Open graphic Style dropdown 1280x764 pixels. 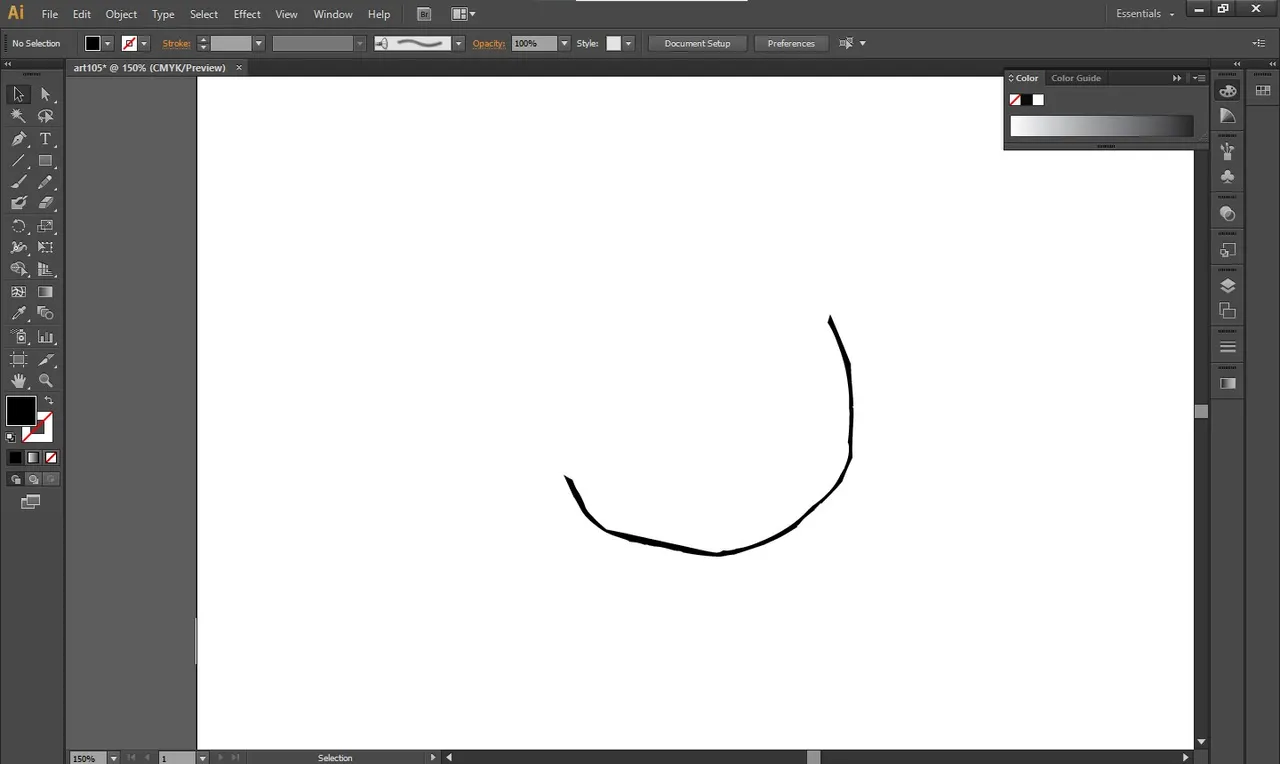[628, 43]
